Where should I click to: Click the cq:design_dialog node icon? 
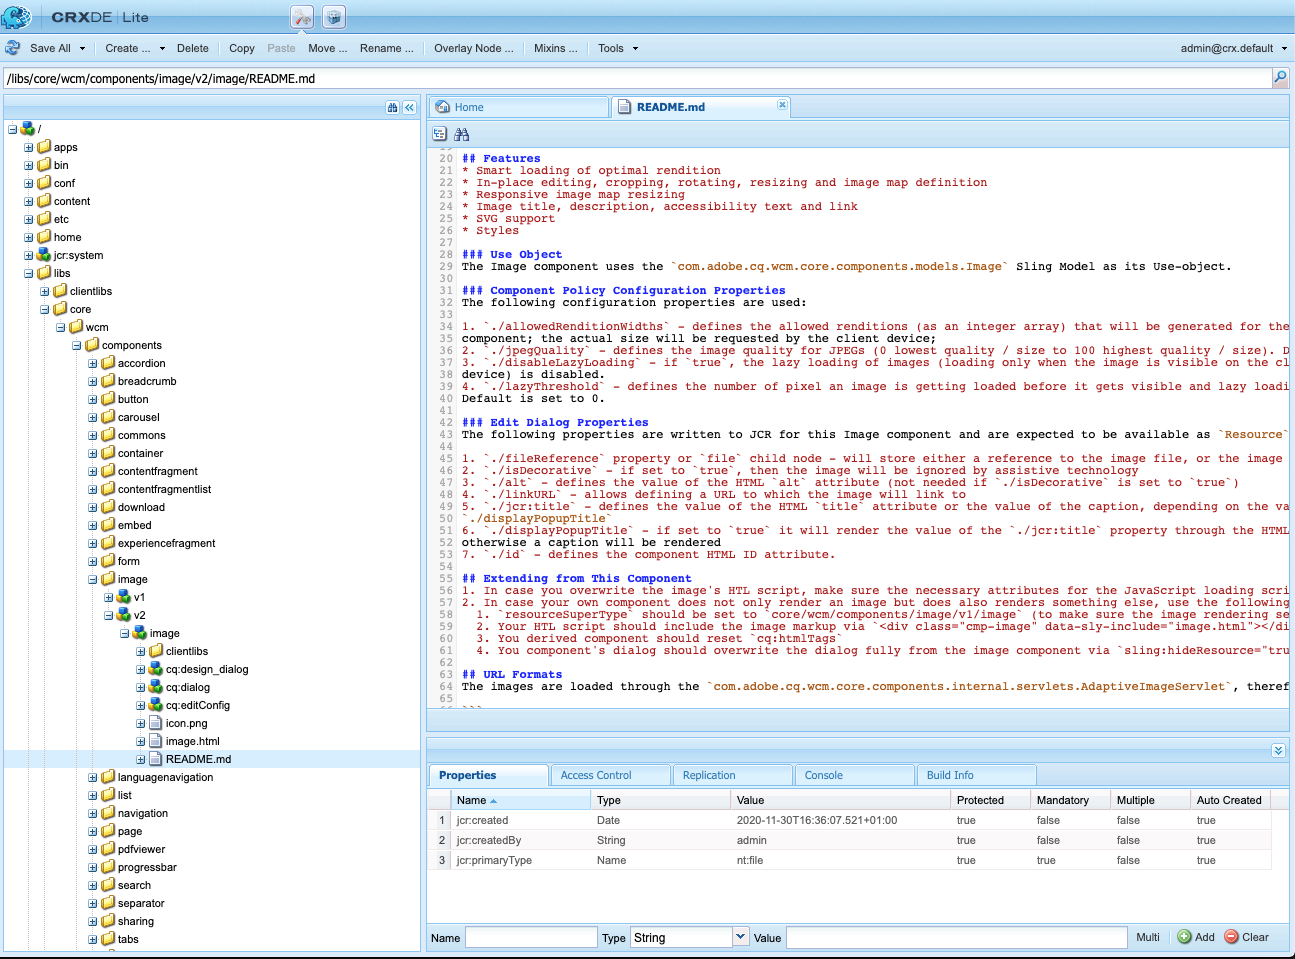click(x=155, y=669)
